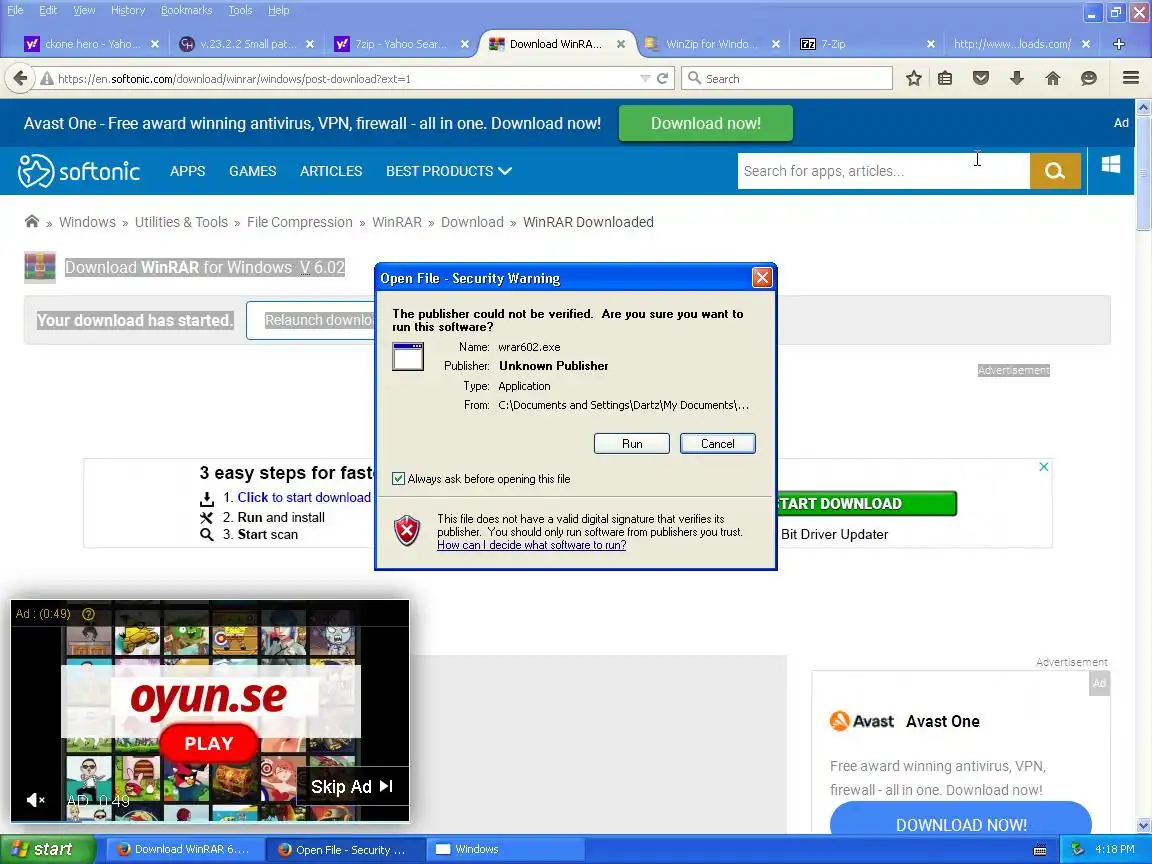The image size is (1152, 864).
Task: Open Utilities & Tools breadcrumb link
Action: click(x=181, y=222)
